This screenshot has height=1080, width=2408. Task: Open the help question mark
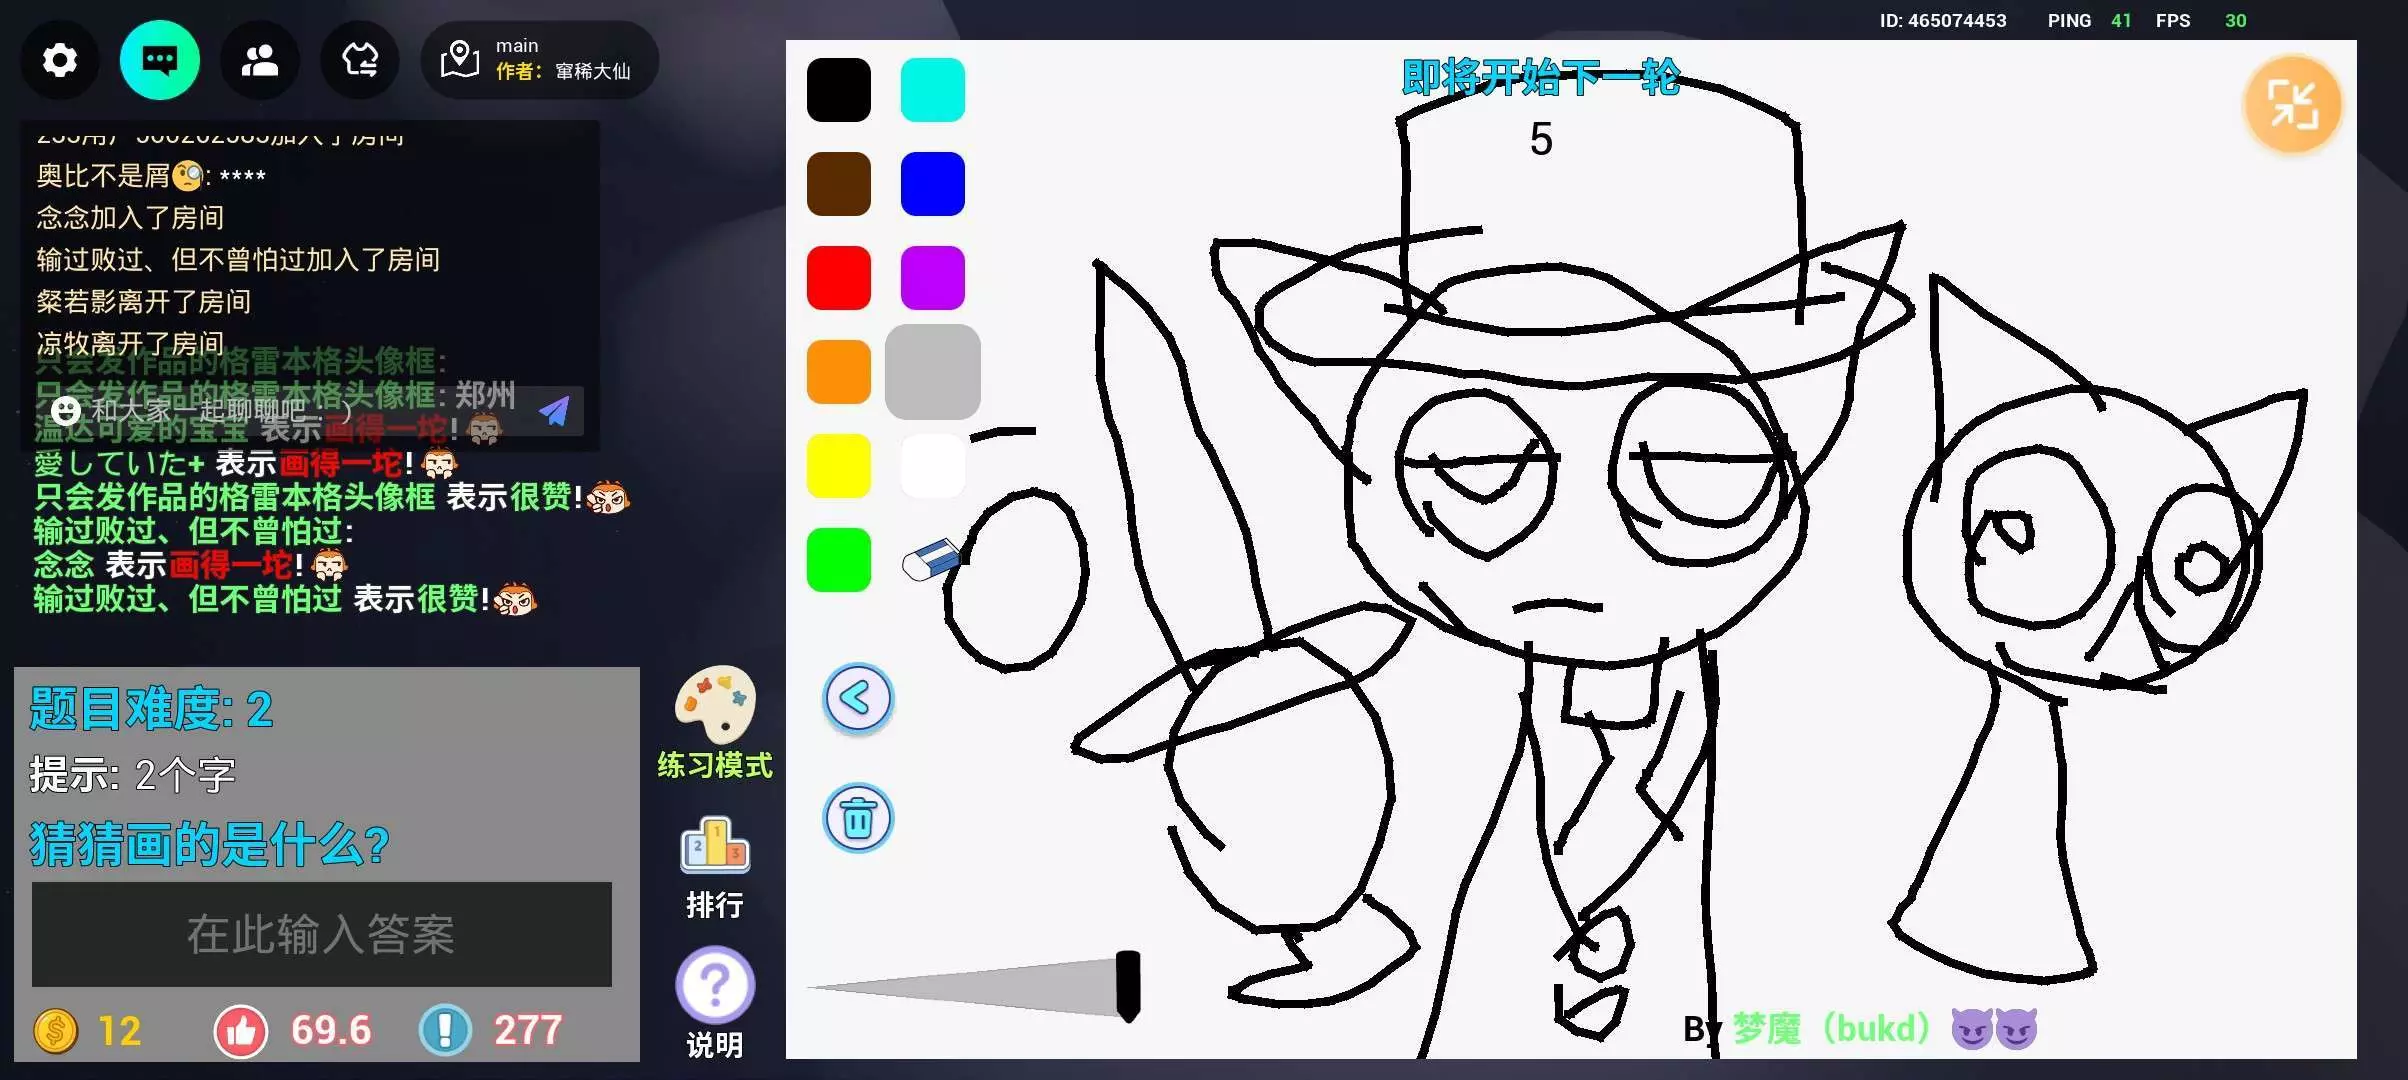coord(714,985)
